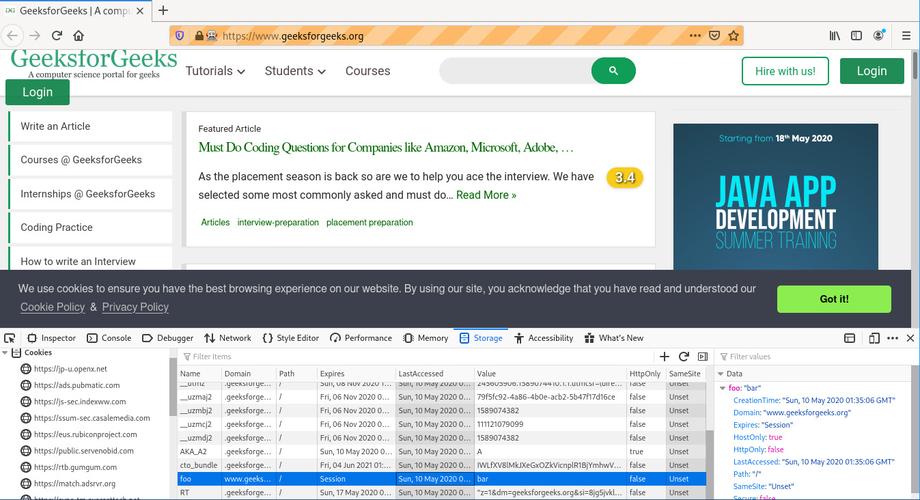
Task: Close the GeeksforGeeks browser tab
Action: point(140,11)
